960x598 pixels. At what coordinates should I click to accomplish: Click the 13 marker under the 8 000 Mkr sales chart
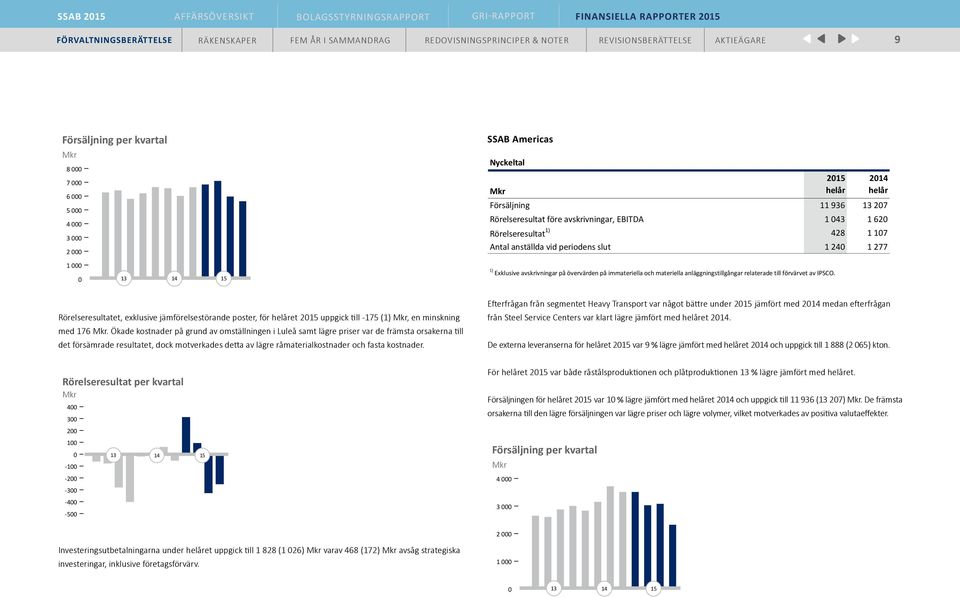pos(124,278)
